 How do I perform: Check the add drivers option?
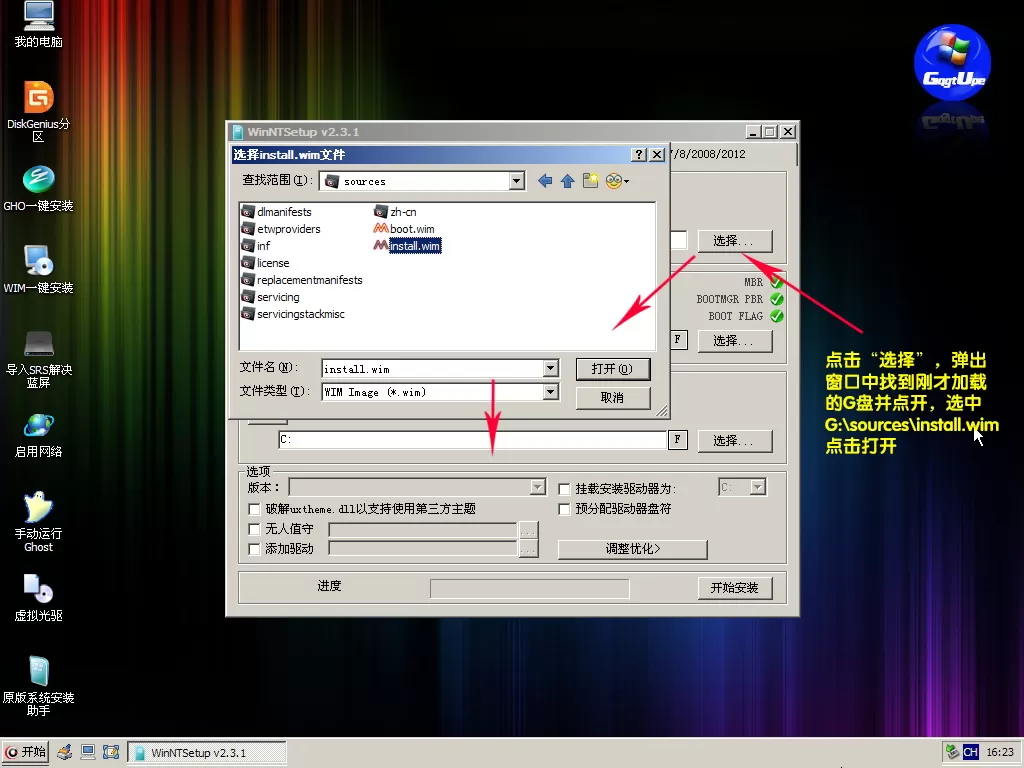point(254,549)
